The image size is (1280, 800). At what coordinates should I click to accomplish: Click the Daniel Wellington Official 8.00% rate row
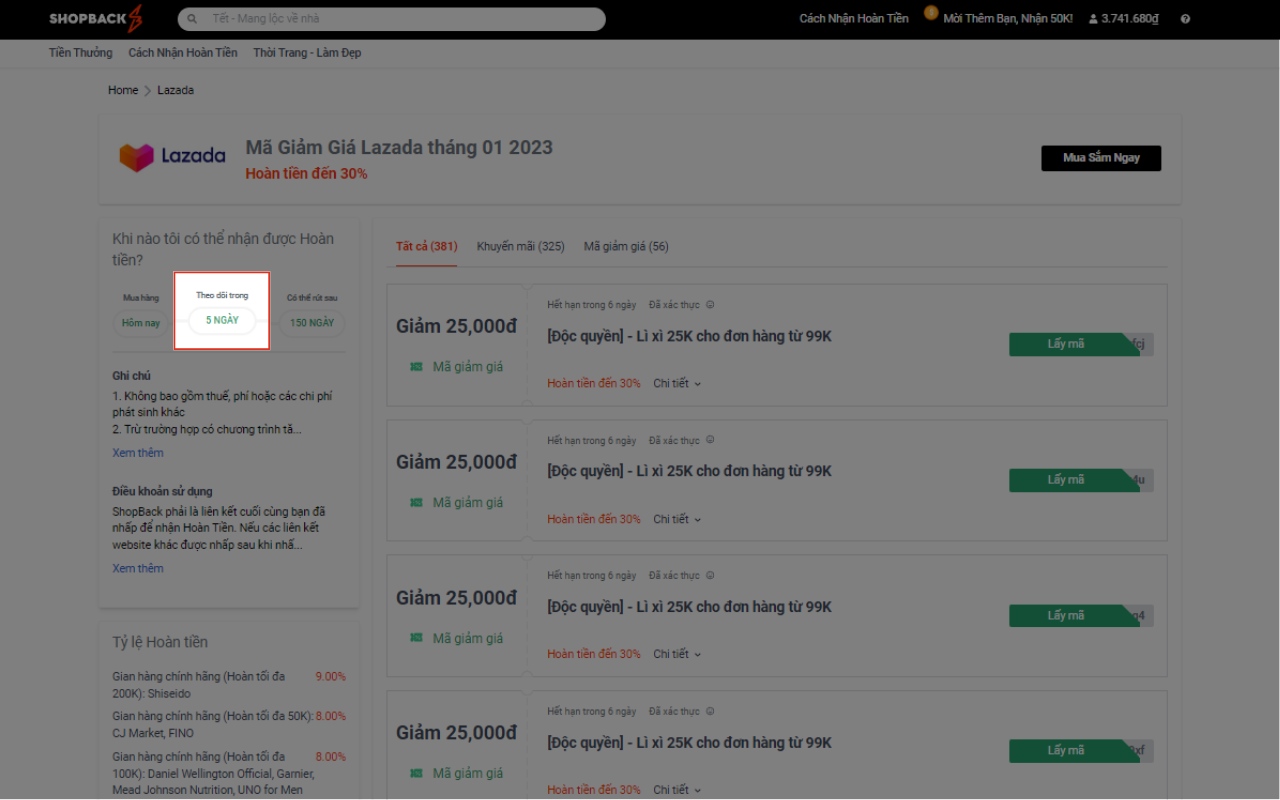pyautogui.click(x=229, y=774)
